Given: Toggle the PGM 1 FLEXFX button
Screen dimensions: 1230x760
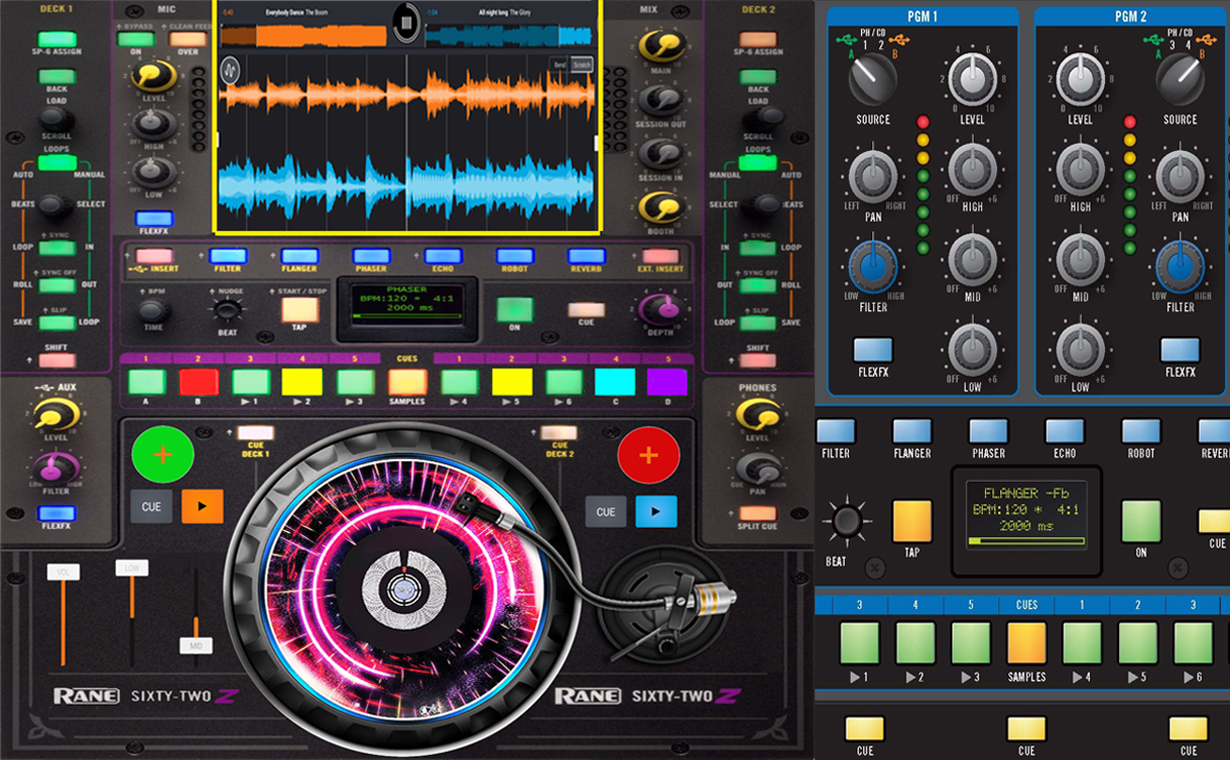Looking at the screenshot, I should [872, 350].
